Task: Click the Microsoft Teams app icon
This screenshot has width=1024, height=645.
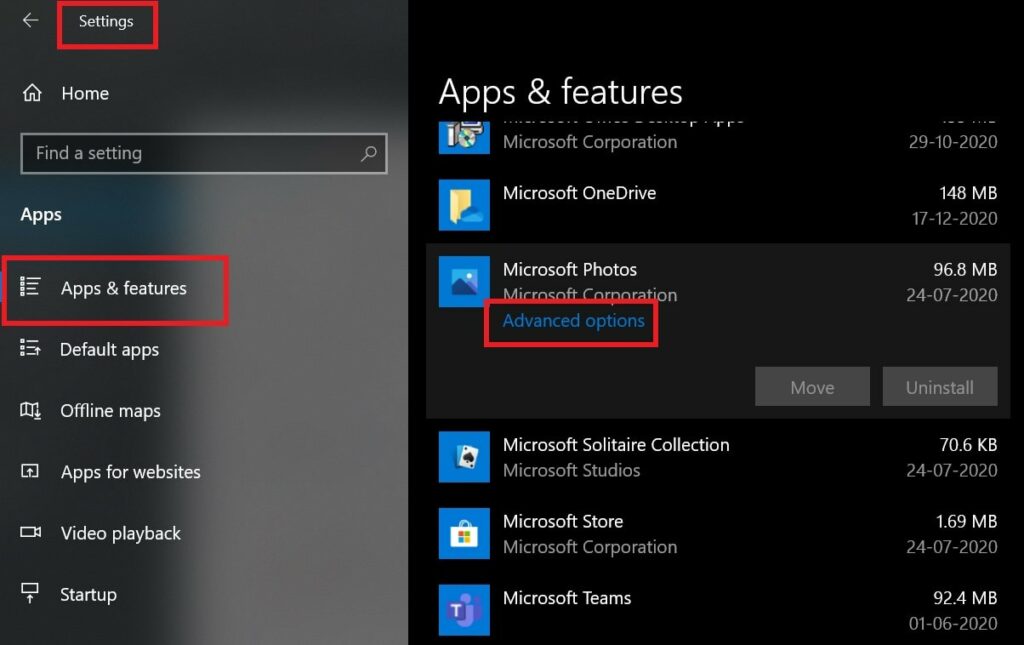Action: coord(464,610)
